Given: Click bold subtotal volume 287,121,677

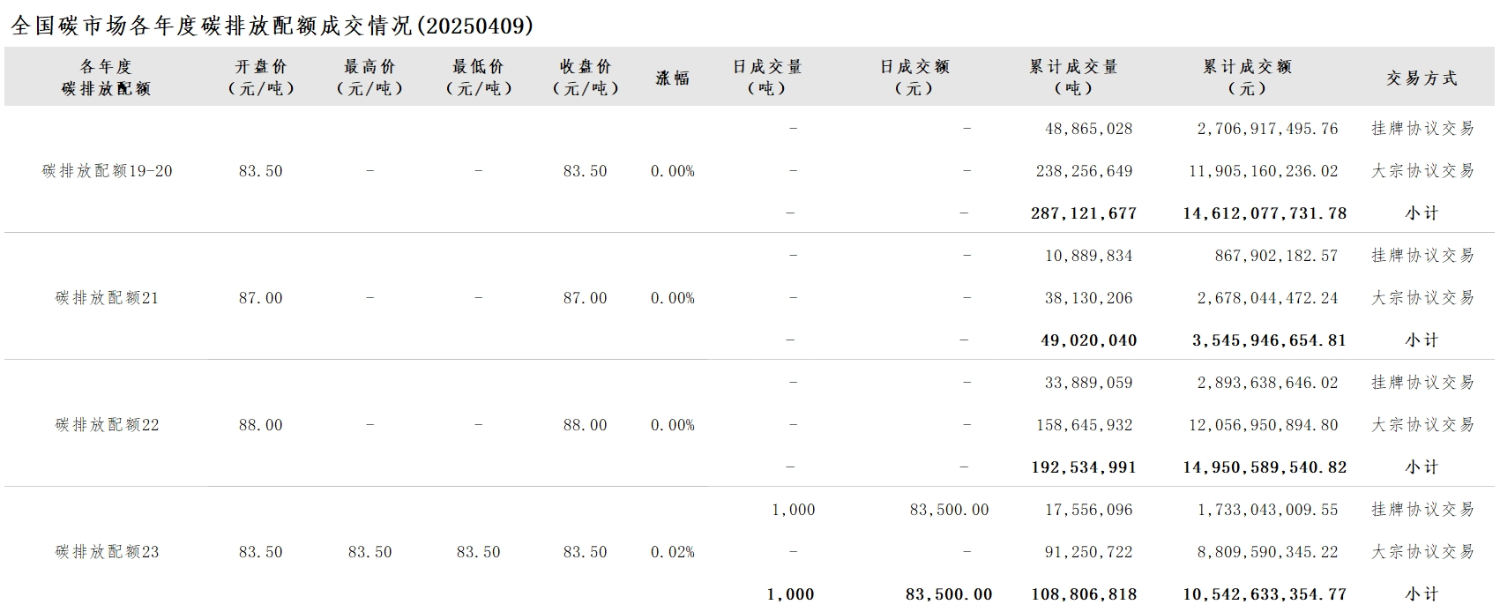Looking at the screenshot, I should click(x=1084, y=213).
